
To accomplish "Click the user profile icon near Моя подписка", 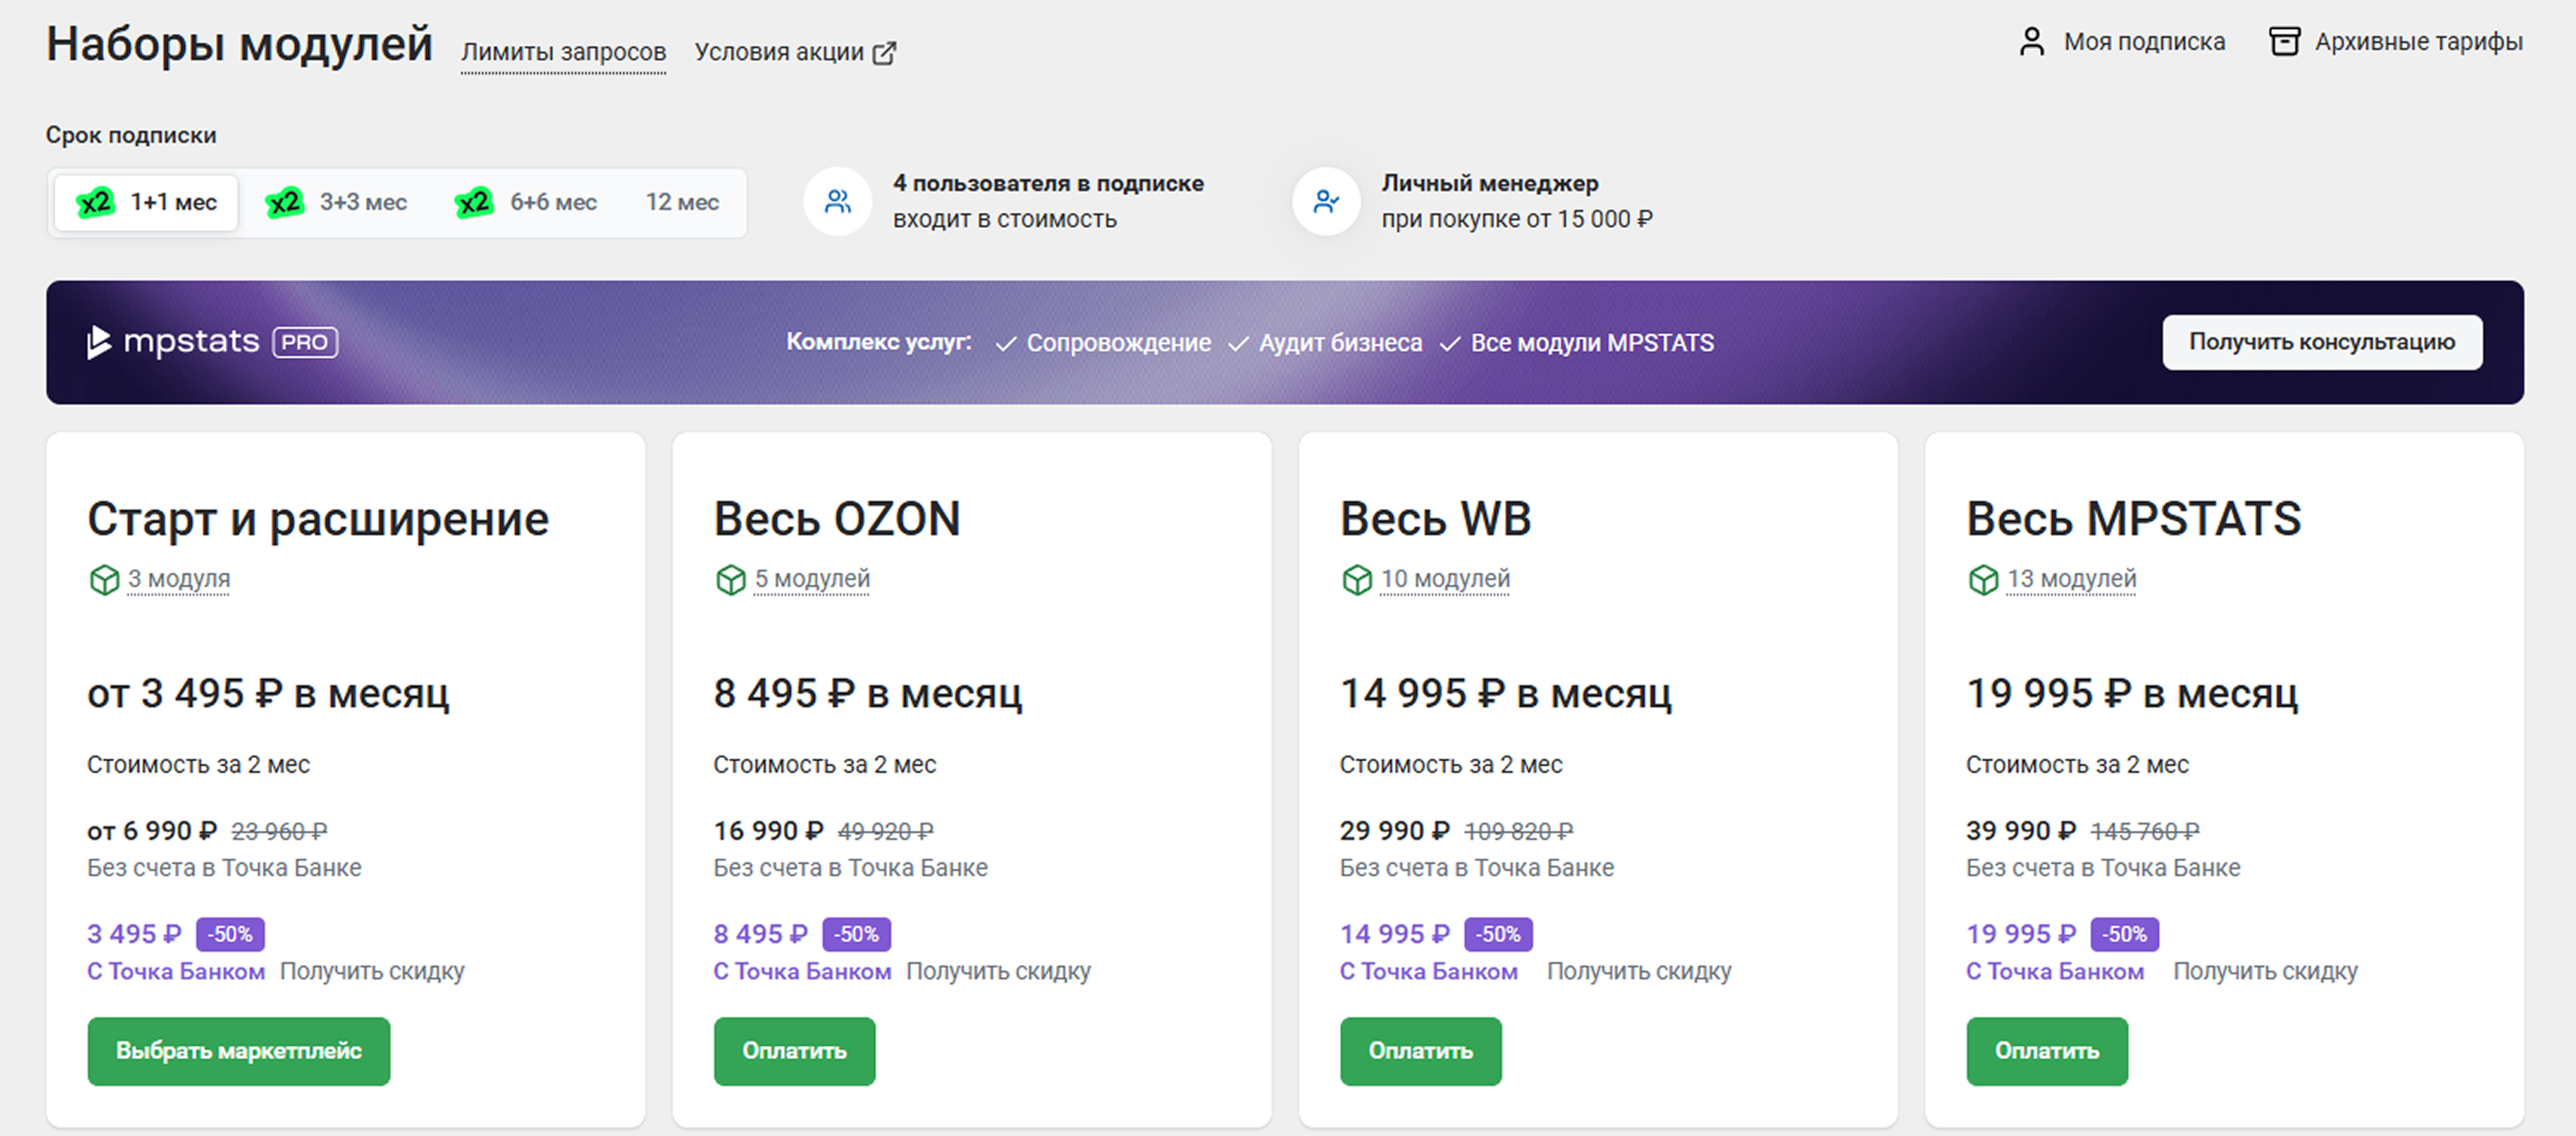I will pyautogui.click(x=2031, y=42).
